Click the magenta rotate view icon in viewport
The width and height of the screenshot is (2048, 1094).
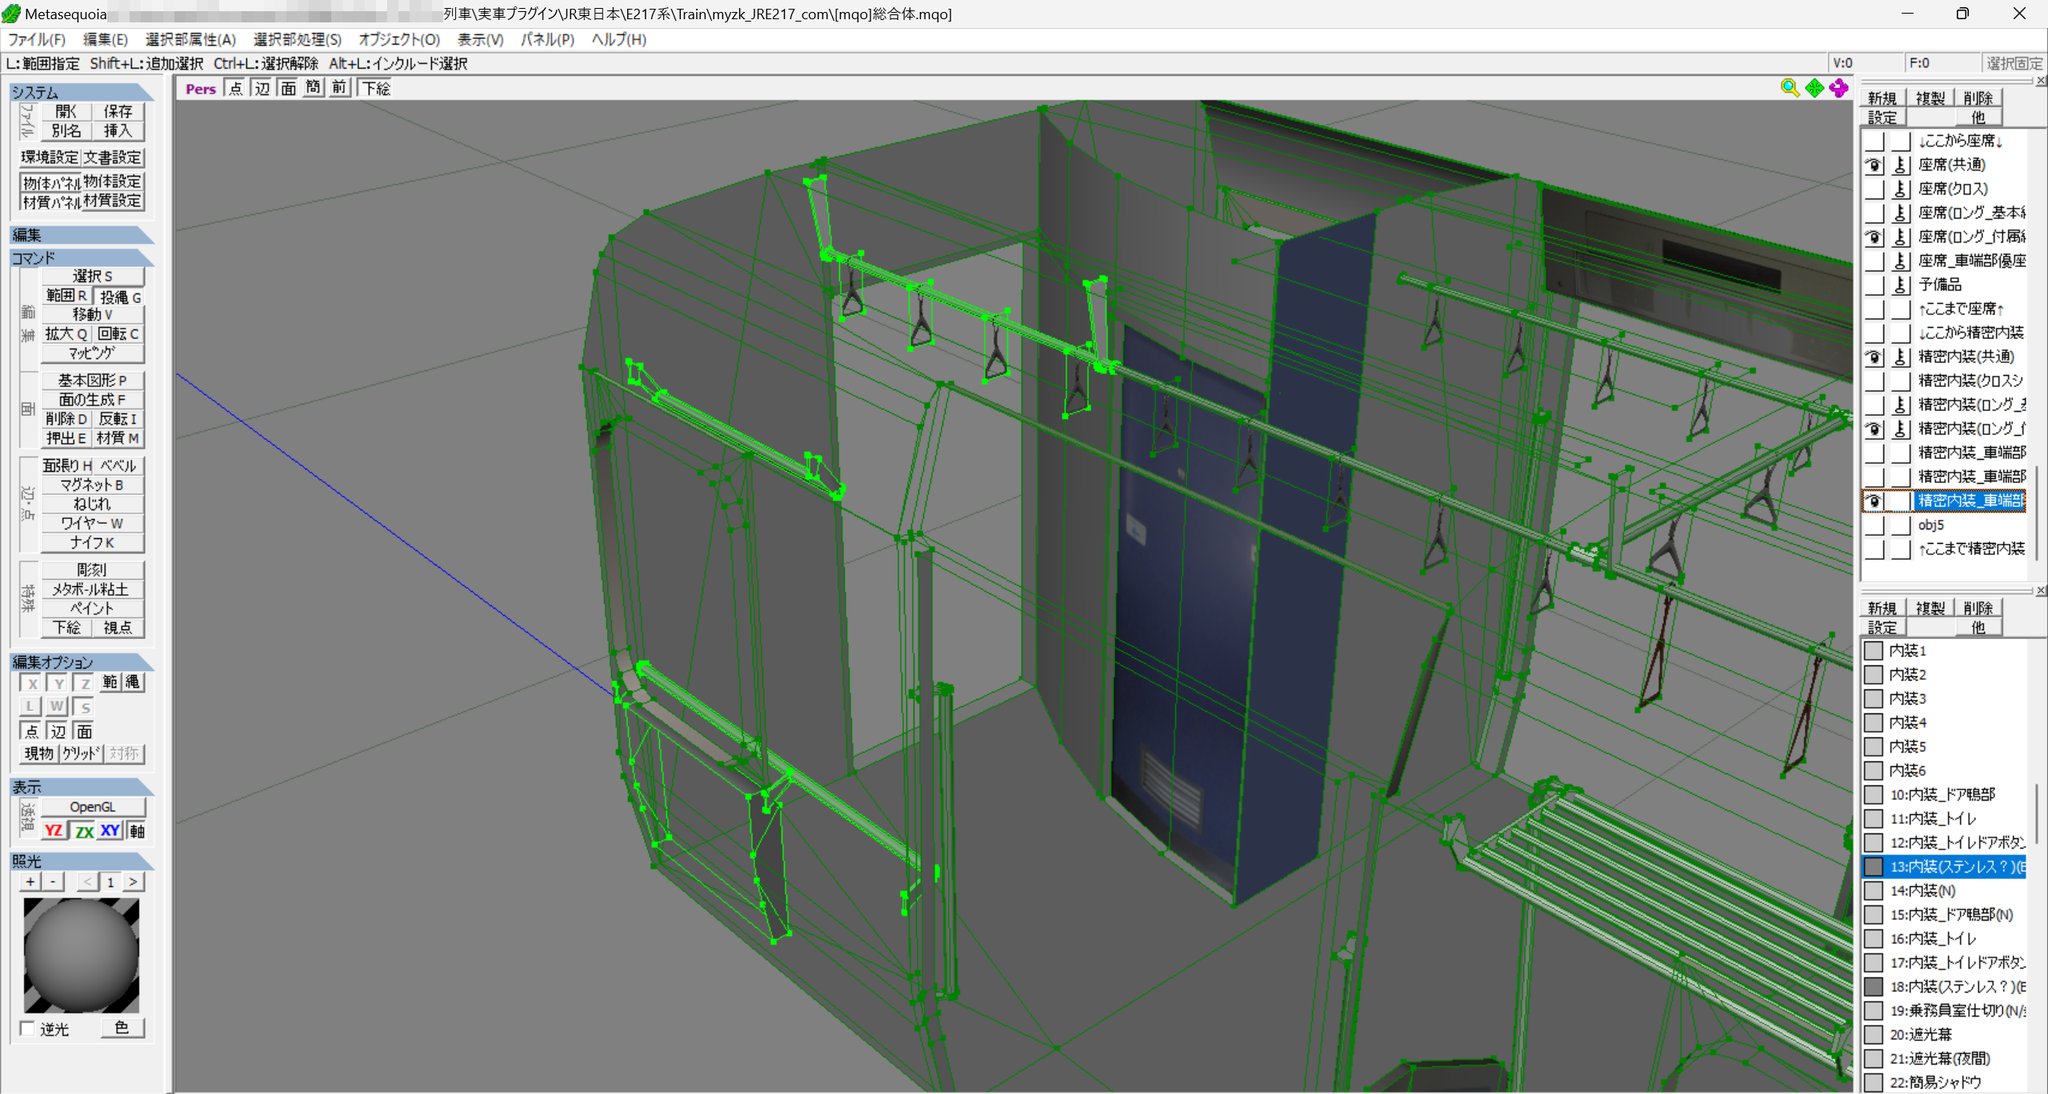1839,88
